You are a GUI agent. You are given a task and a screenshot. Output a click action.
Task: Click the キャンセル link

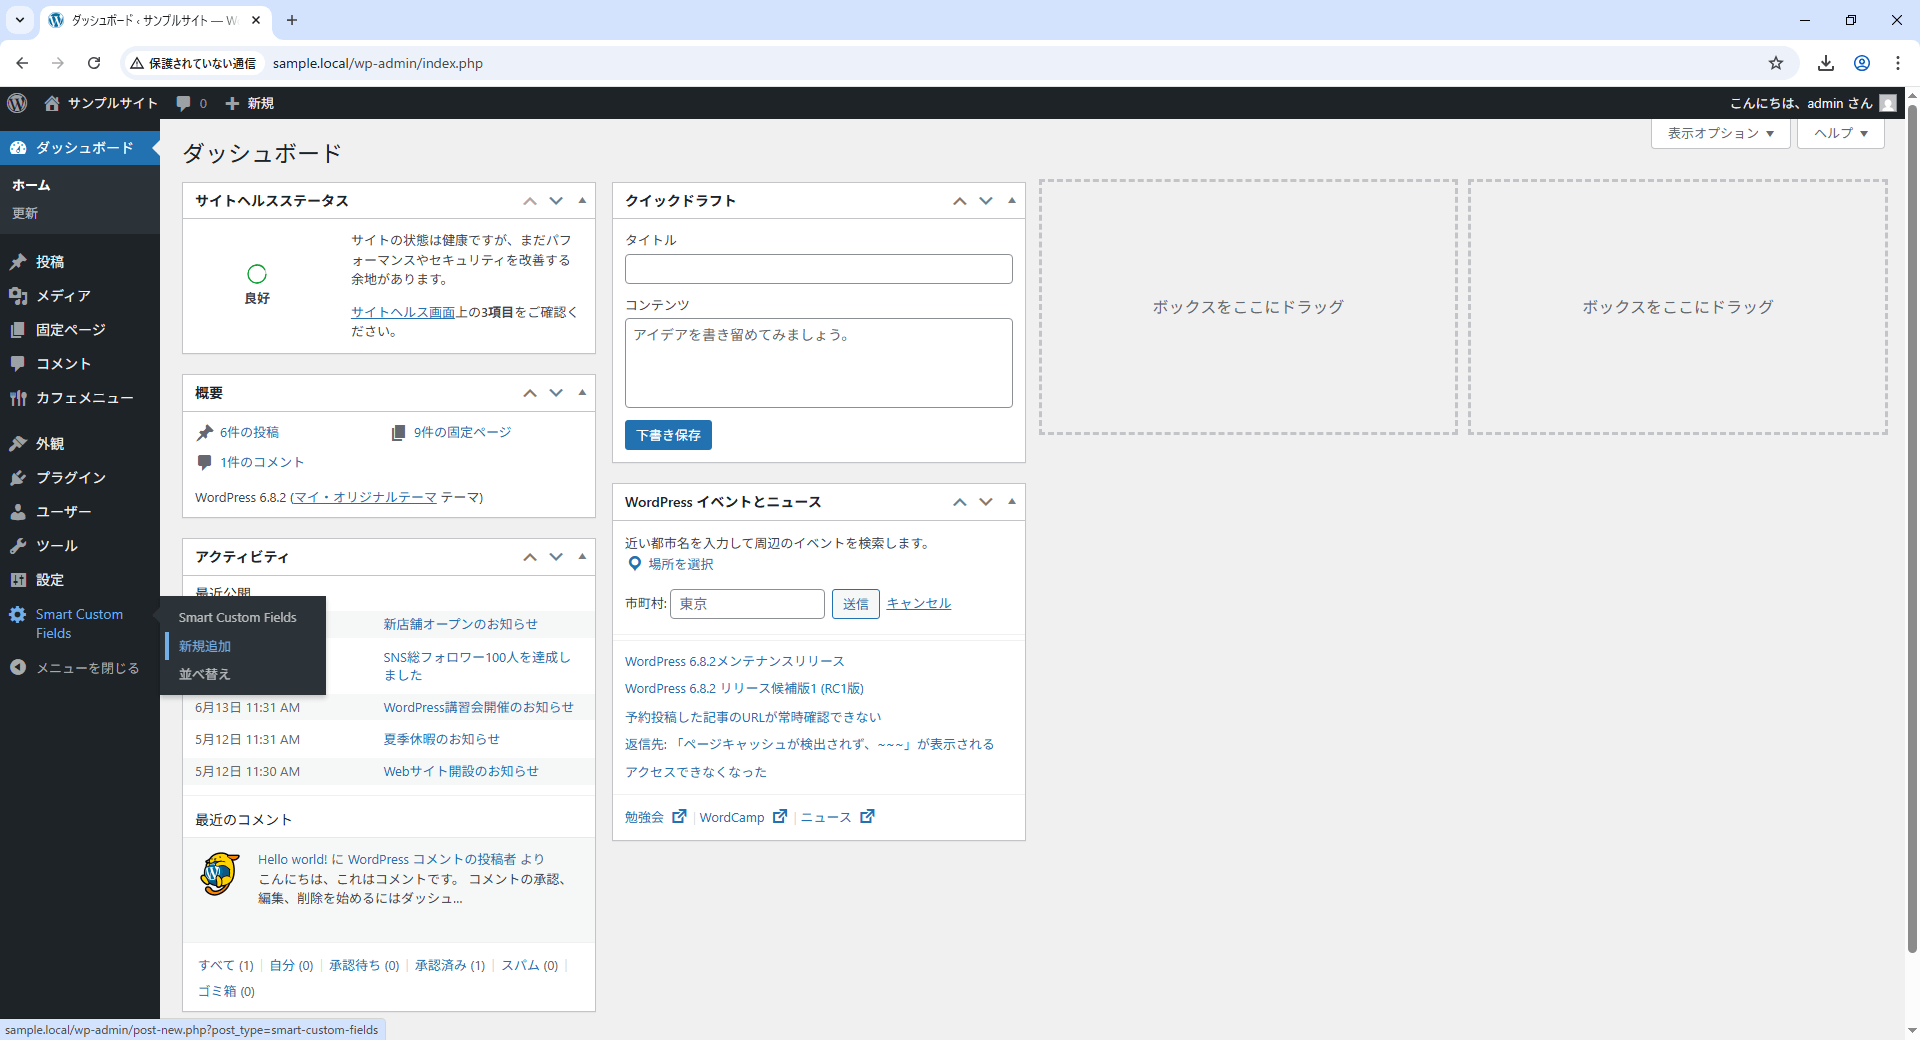[x=918, y=603]
